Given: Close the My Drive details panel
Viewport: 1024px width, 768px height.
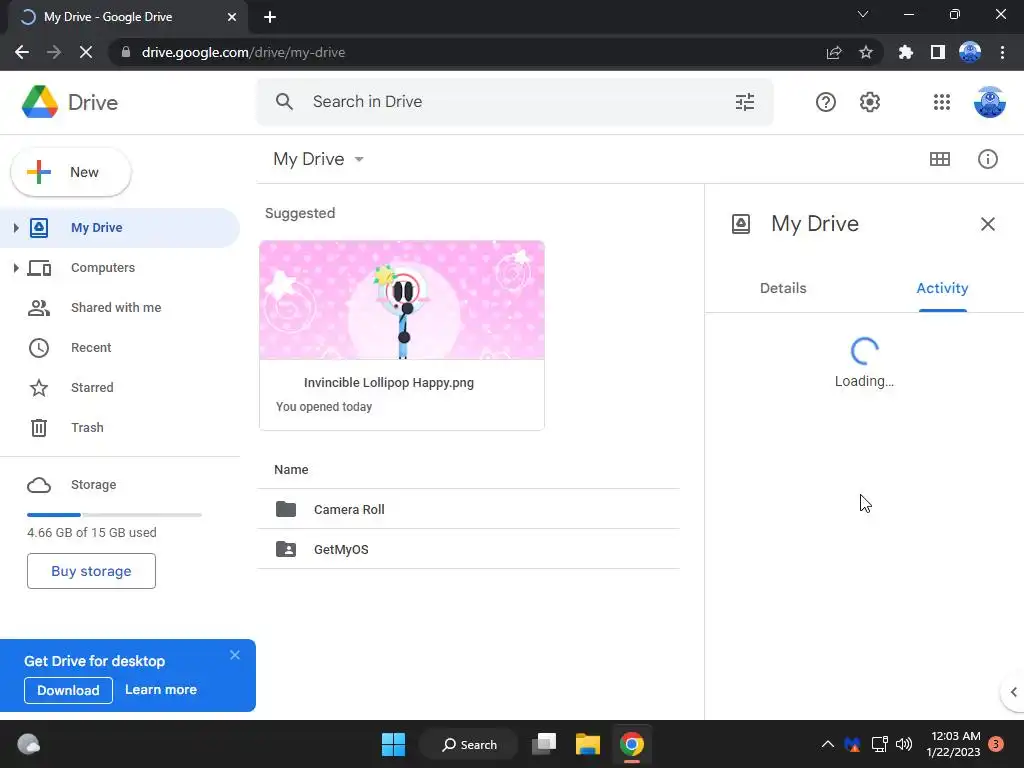Looking at the screenshot, I should click(987, 224).
